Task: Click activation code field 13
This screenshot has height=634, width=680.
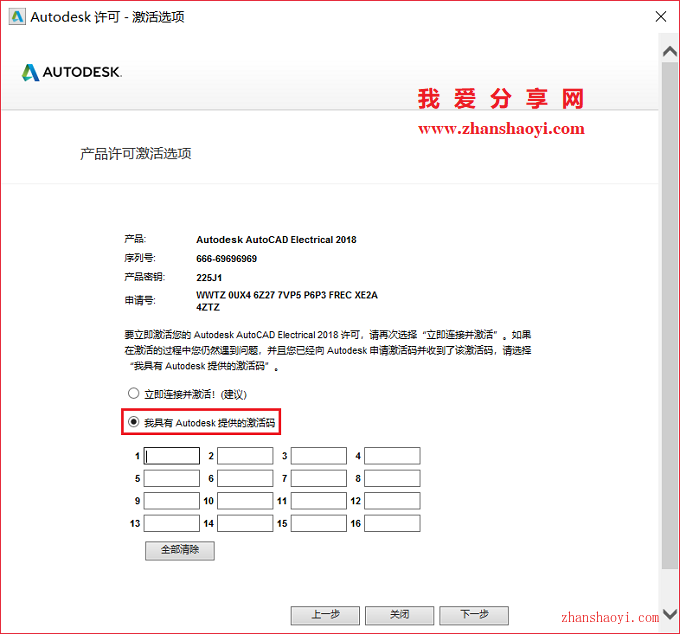Action: click(172, 523)
